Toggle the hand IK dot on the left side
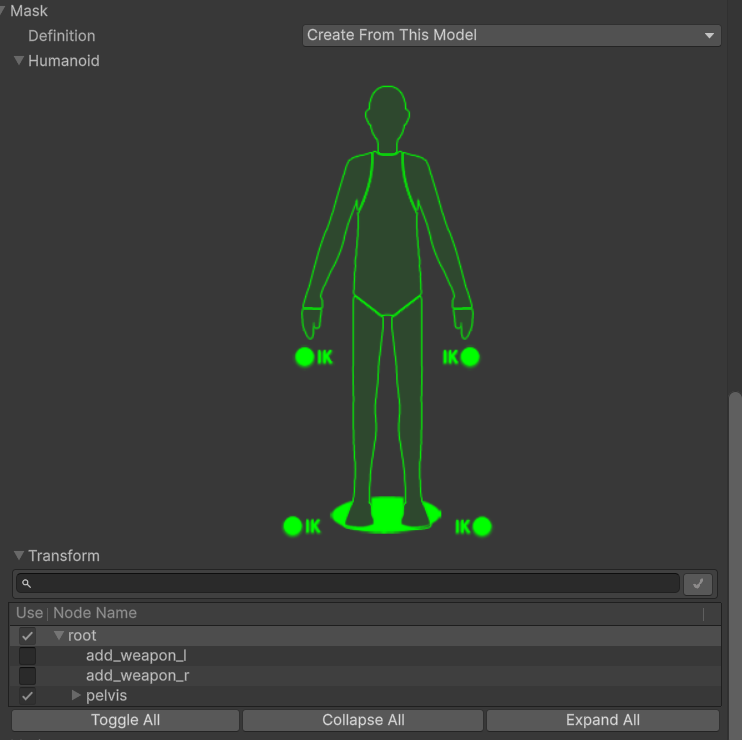 (304, 357)
